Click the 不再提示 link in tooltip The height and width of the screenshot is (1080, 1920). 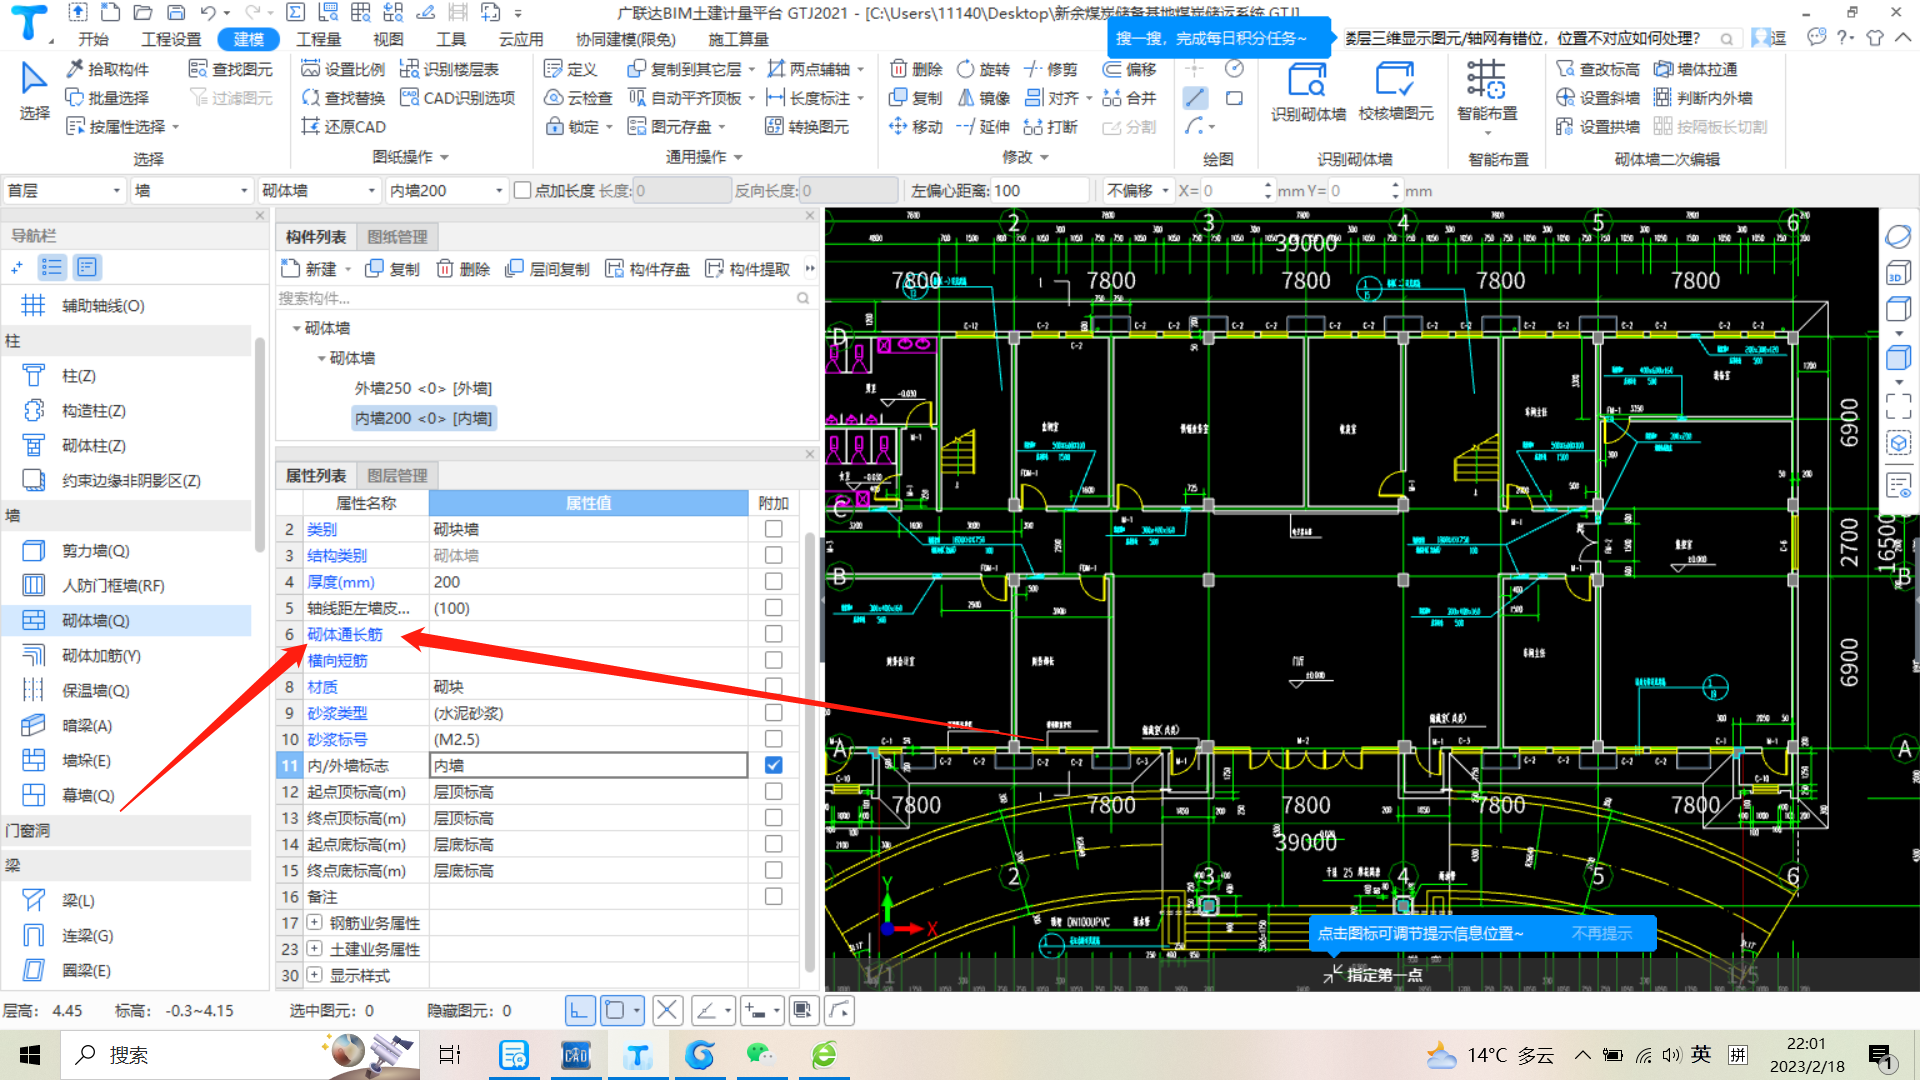tap(1602, 933)
